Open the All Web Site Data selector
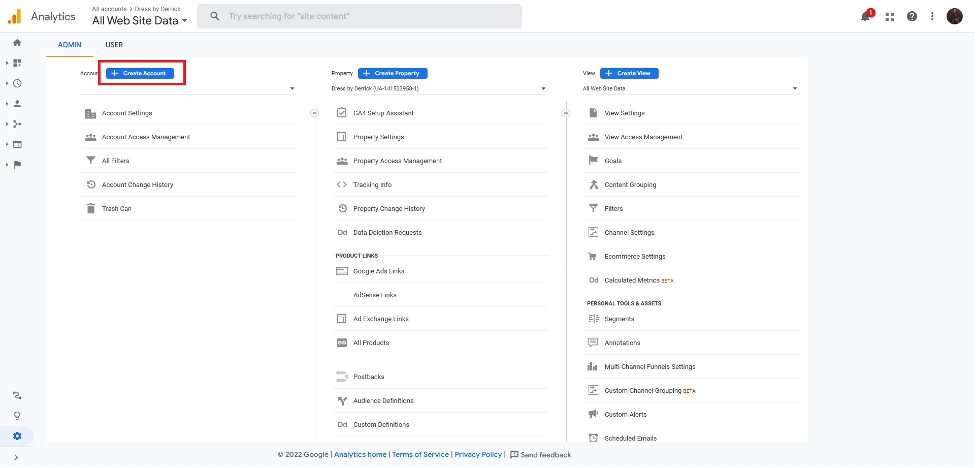977x468 pixels. (140, 21)
